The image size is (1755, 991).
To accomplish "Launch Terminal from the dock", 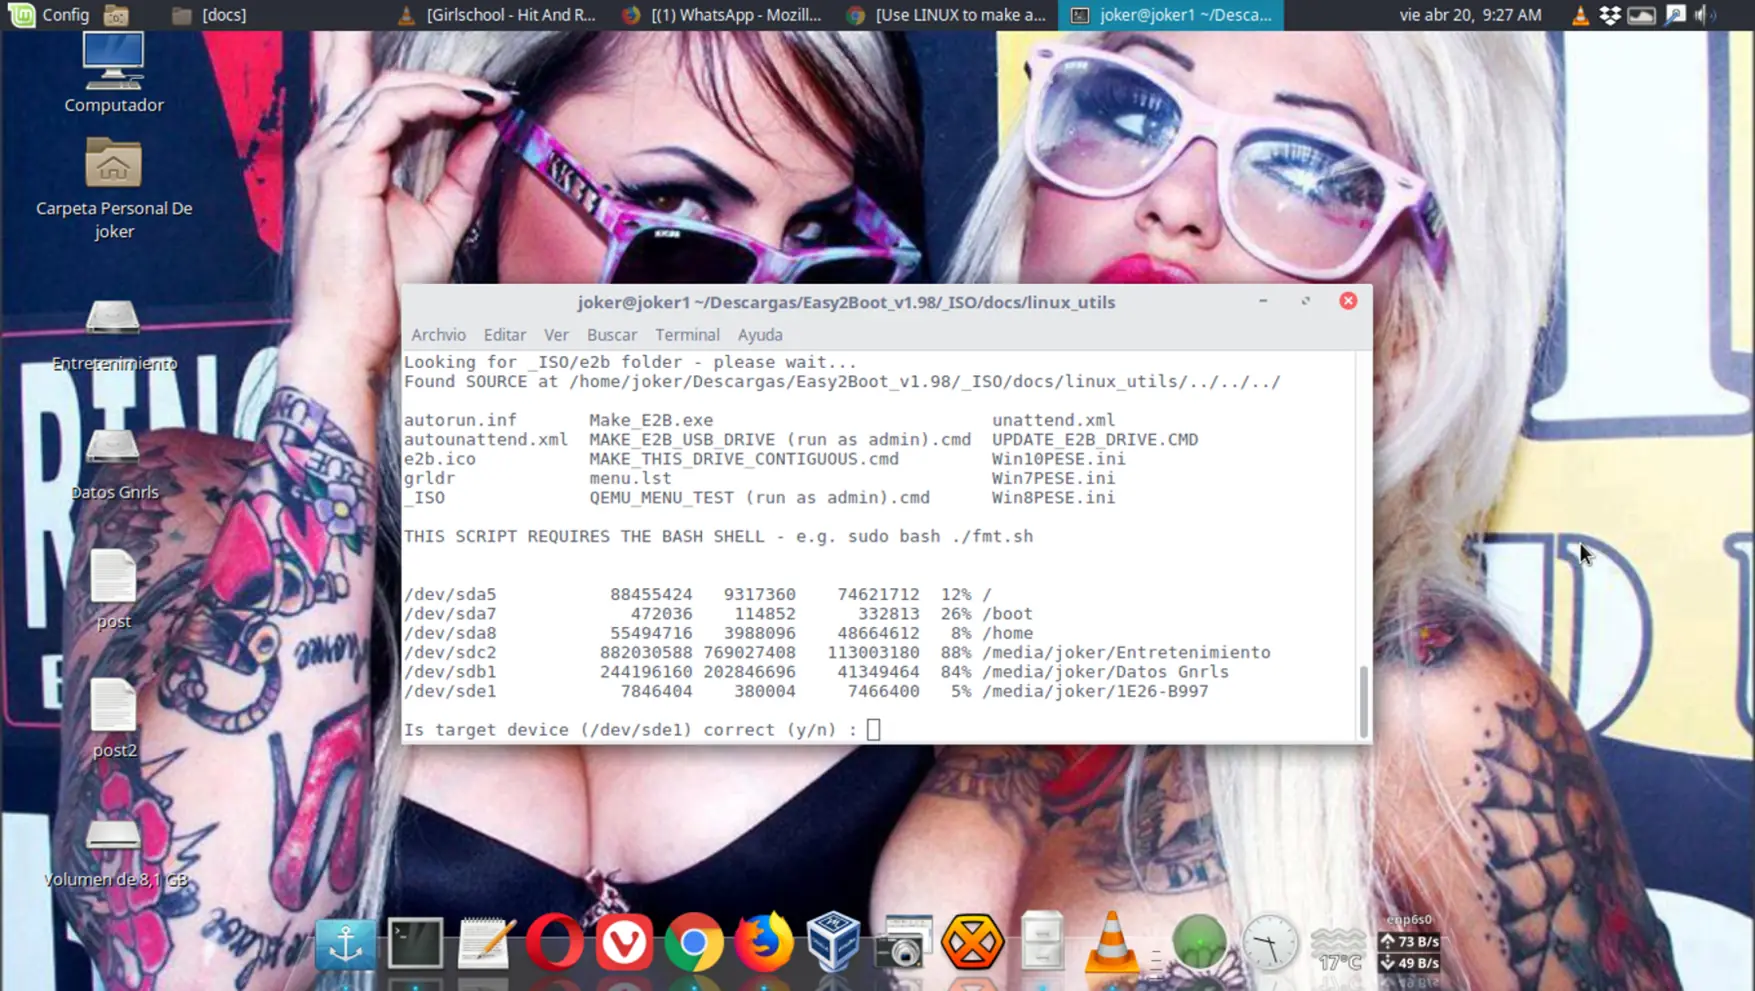I will [415, 943].
